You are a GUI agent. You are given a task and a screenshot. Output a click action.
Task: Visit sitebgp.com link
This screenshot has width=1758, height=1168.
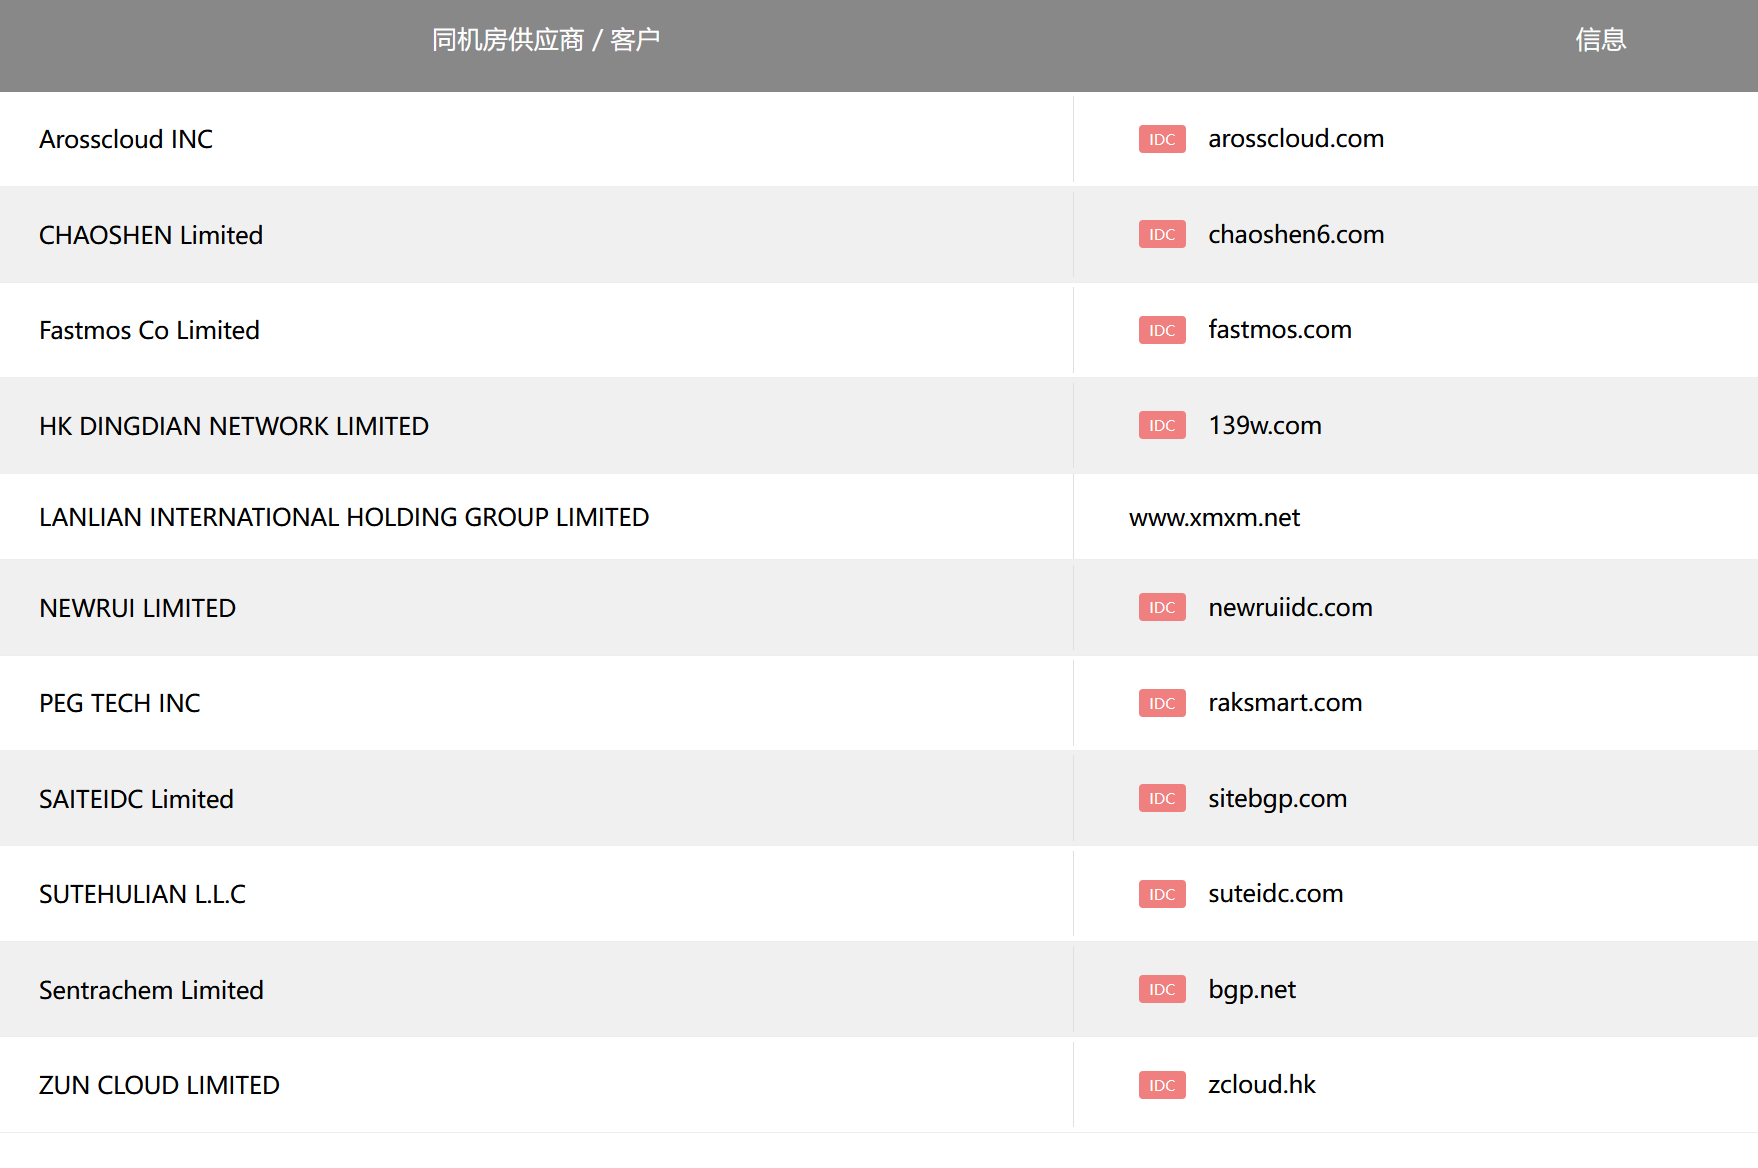(1277, 798)
